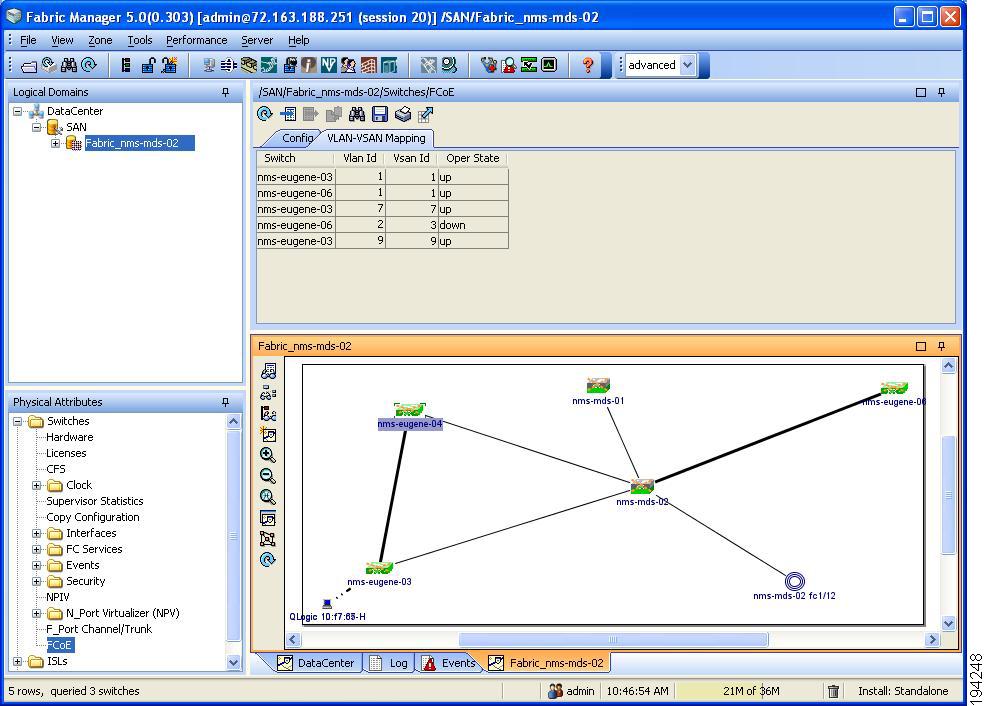
Task: Select the QLogic 10:f7:68-H host on map
Action: tap(327, 604)
